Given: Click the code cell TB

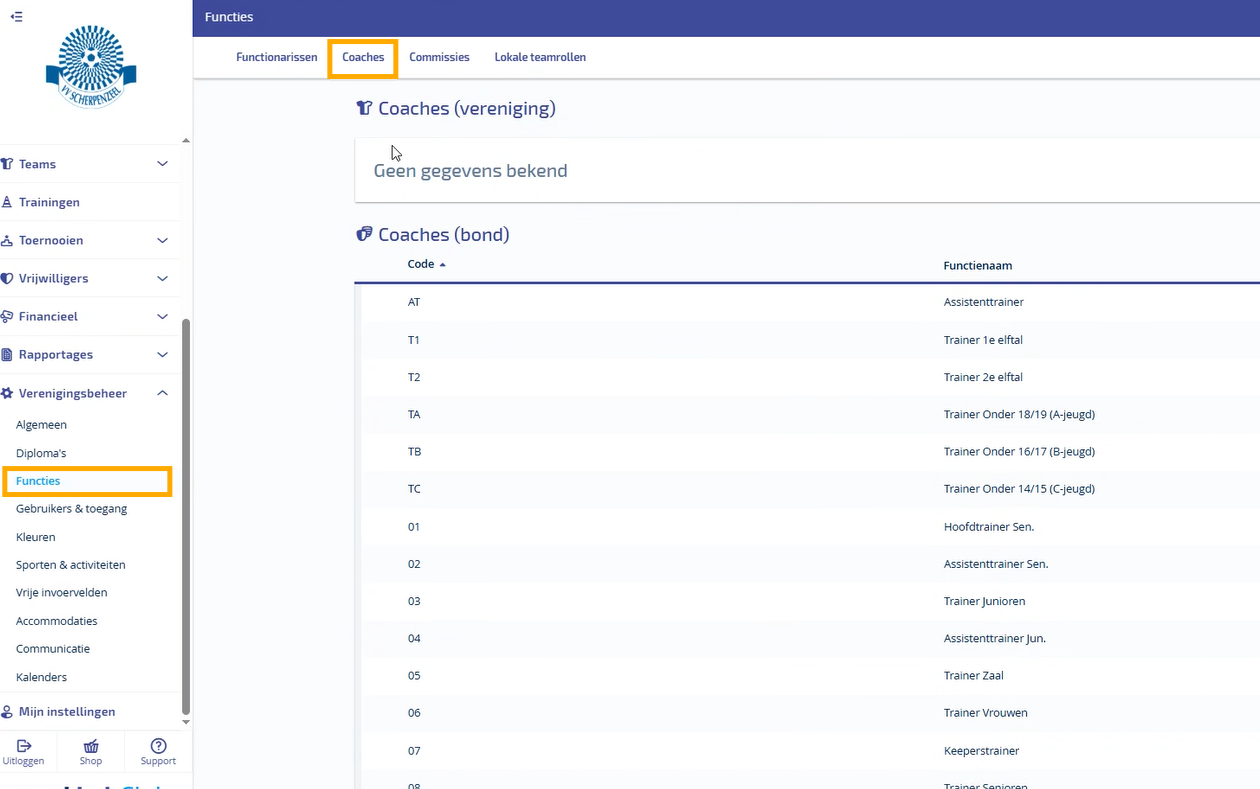Looking at the screenshot, I should [x=415, y=452].
